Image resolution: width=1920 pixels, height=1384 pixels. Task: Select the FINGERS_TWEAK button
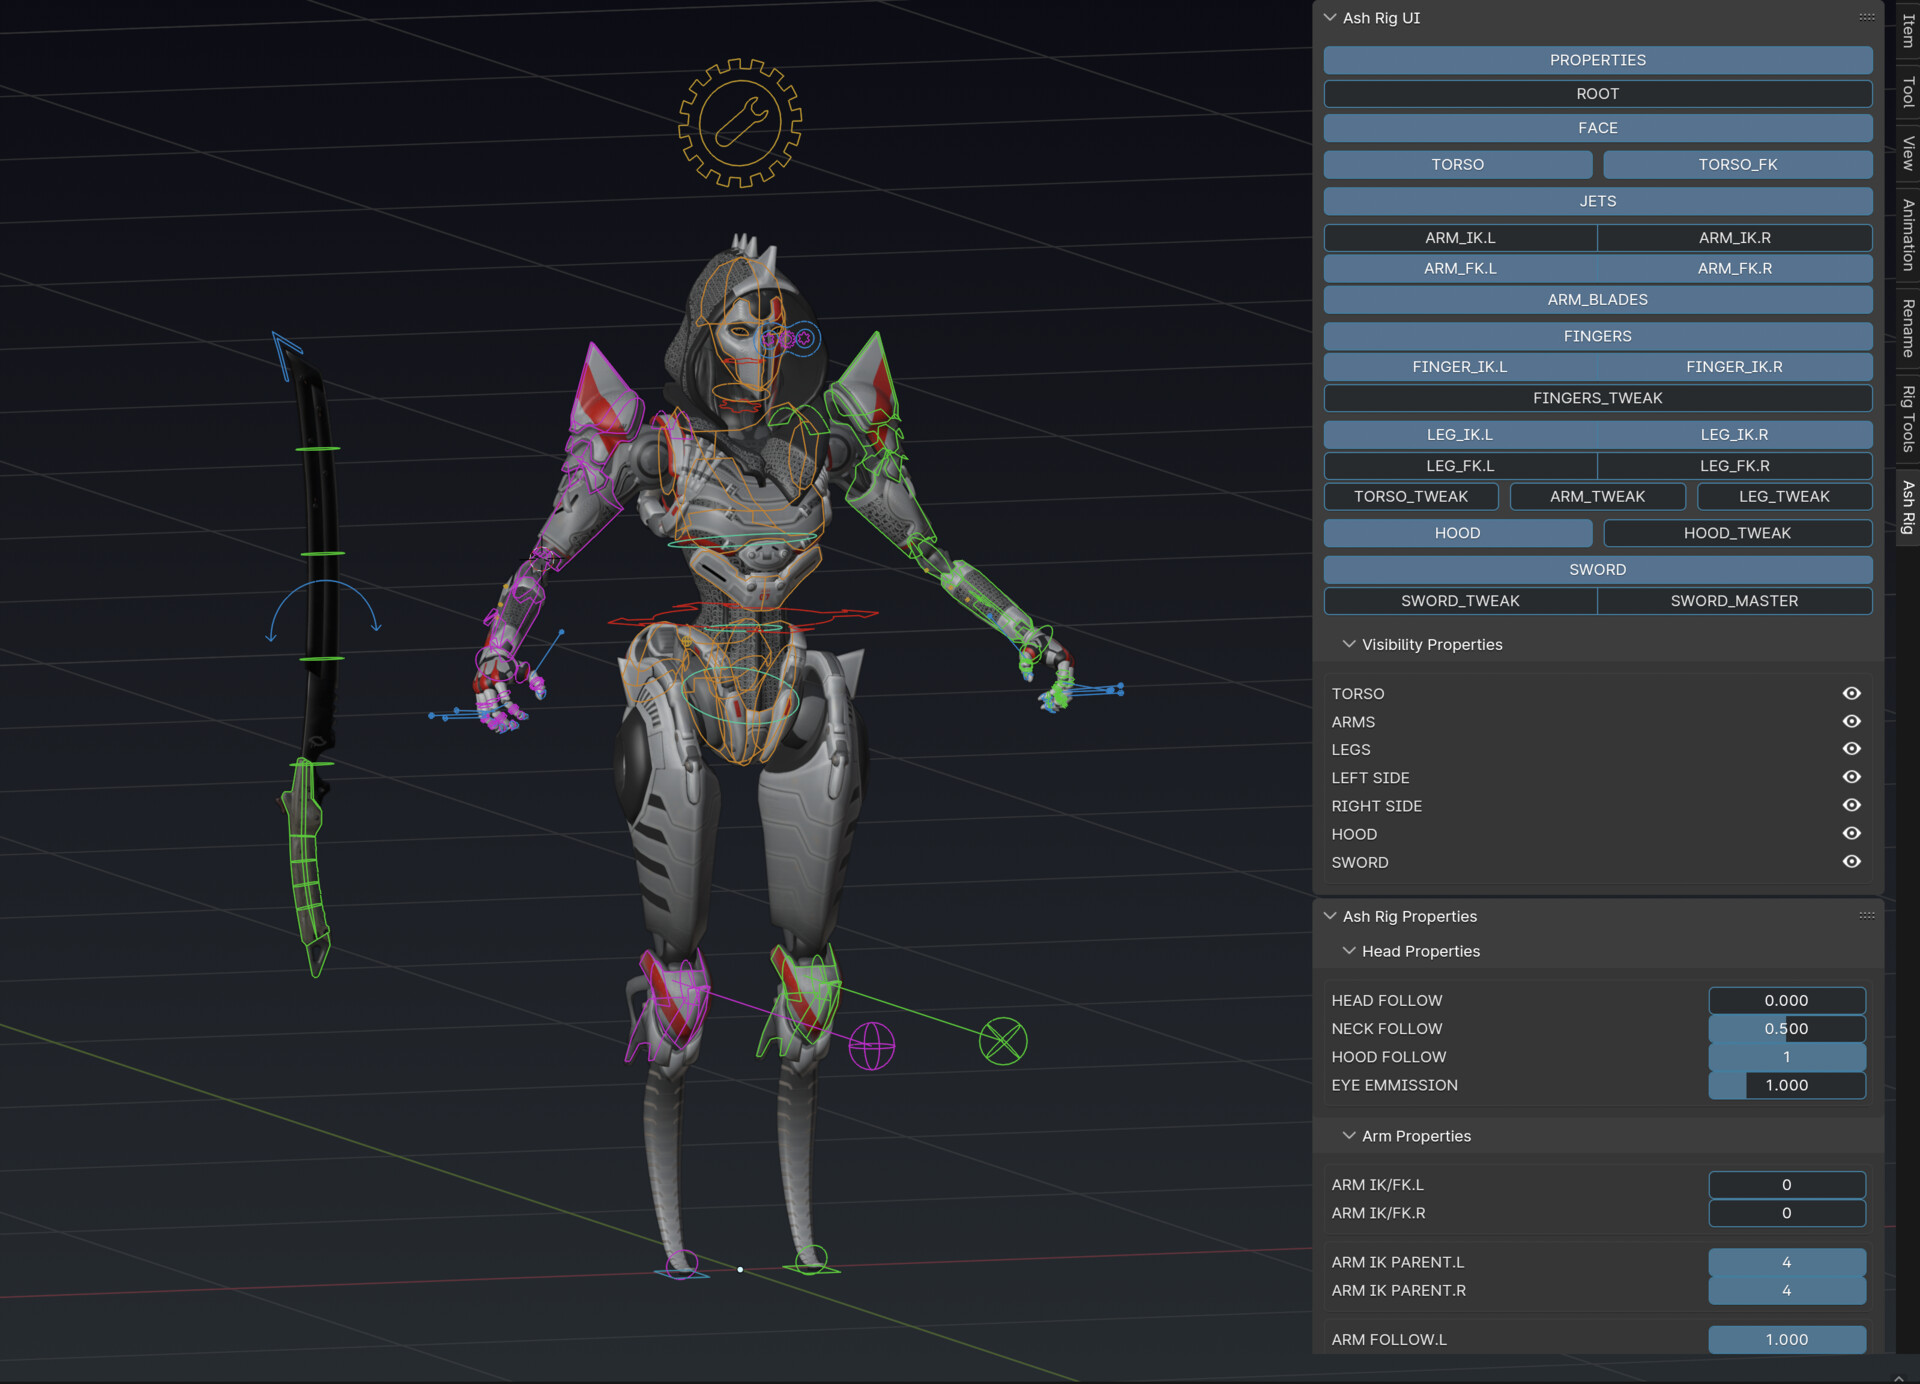(x=1597, y=398)
